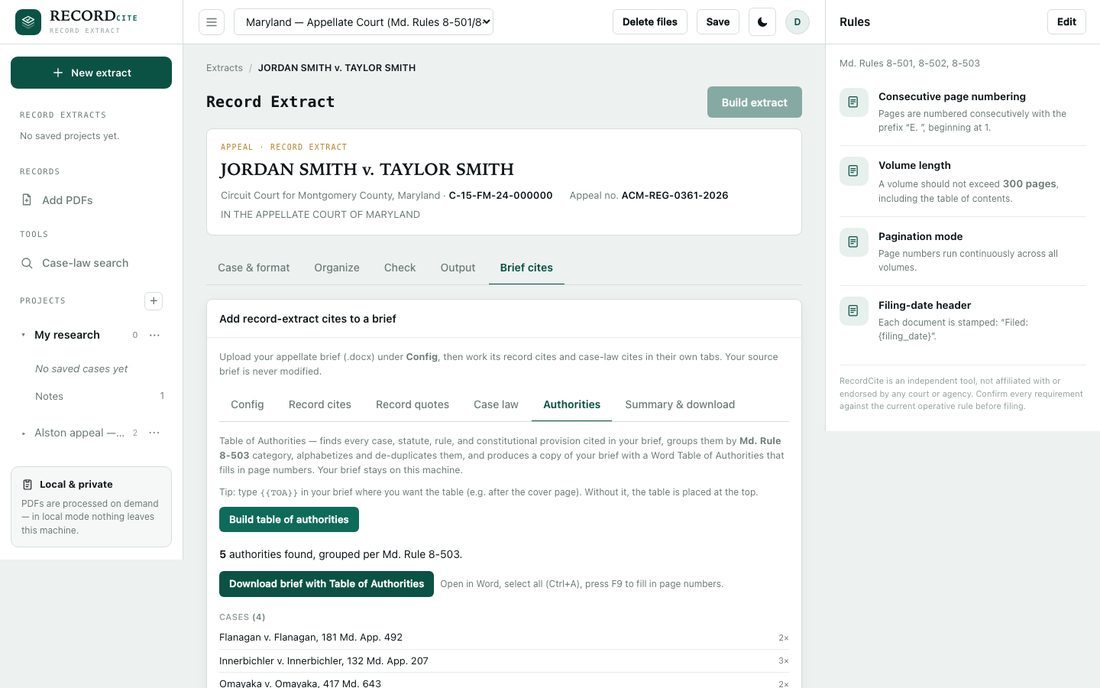Select the Case law sub-tab
Viewport: 1100px width, 688px height.
pos(495,405)
